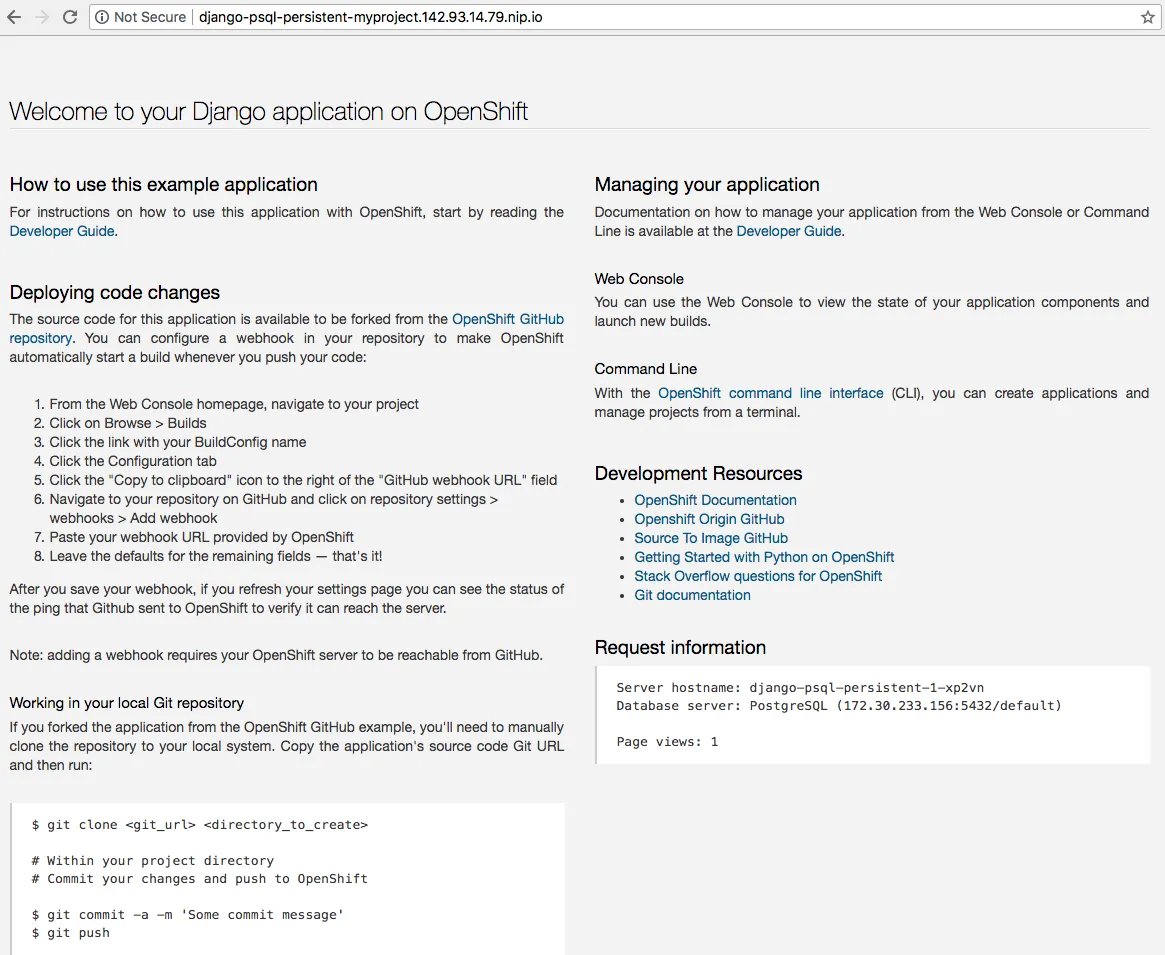
Task: Click list step 'Click on Browse > Builds'
Action: click(x=128, y=423)
